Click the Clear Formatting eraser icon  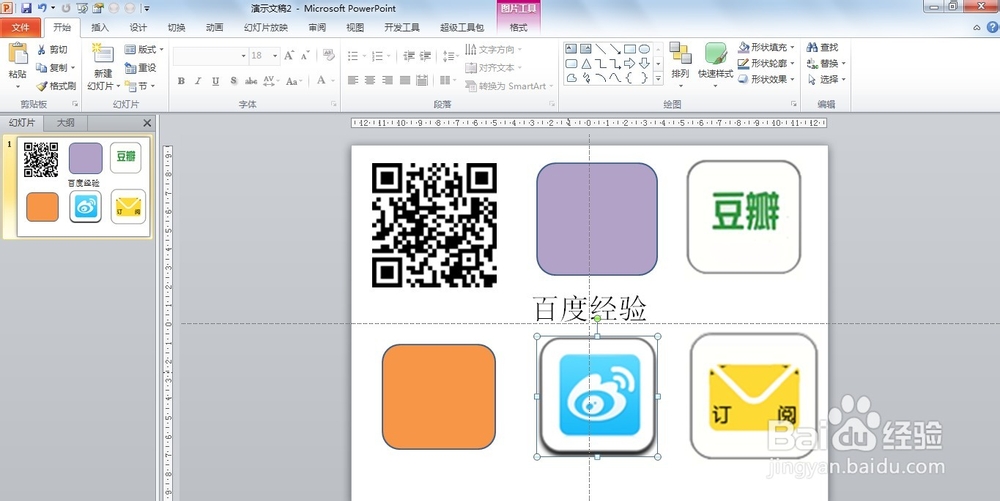tap(329, 55)
